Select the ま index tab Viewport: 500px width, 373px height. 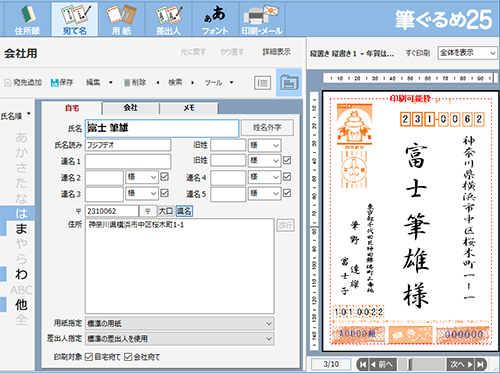(21, 229)
